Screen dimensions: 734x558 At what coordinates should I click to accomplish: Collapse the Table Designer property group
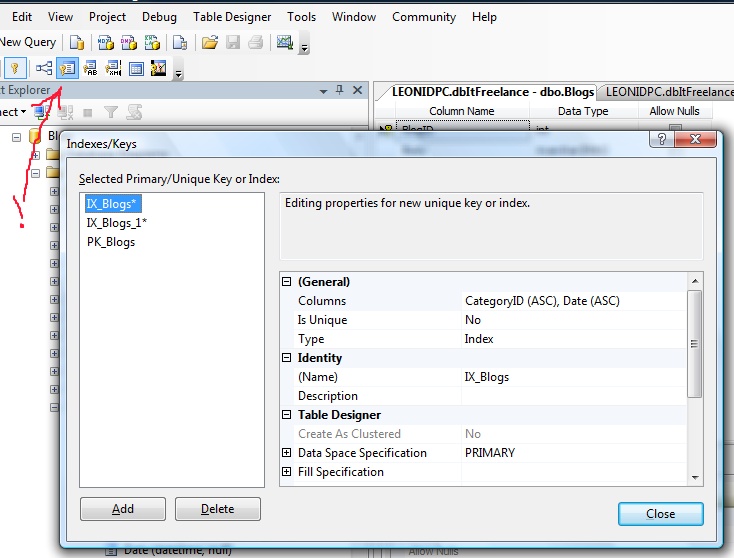[x=286, y=415]
